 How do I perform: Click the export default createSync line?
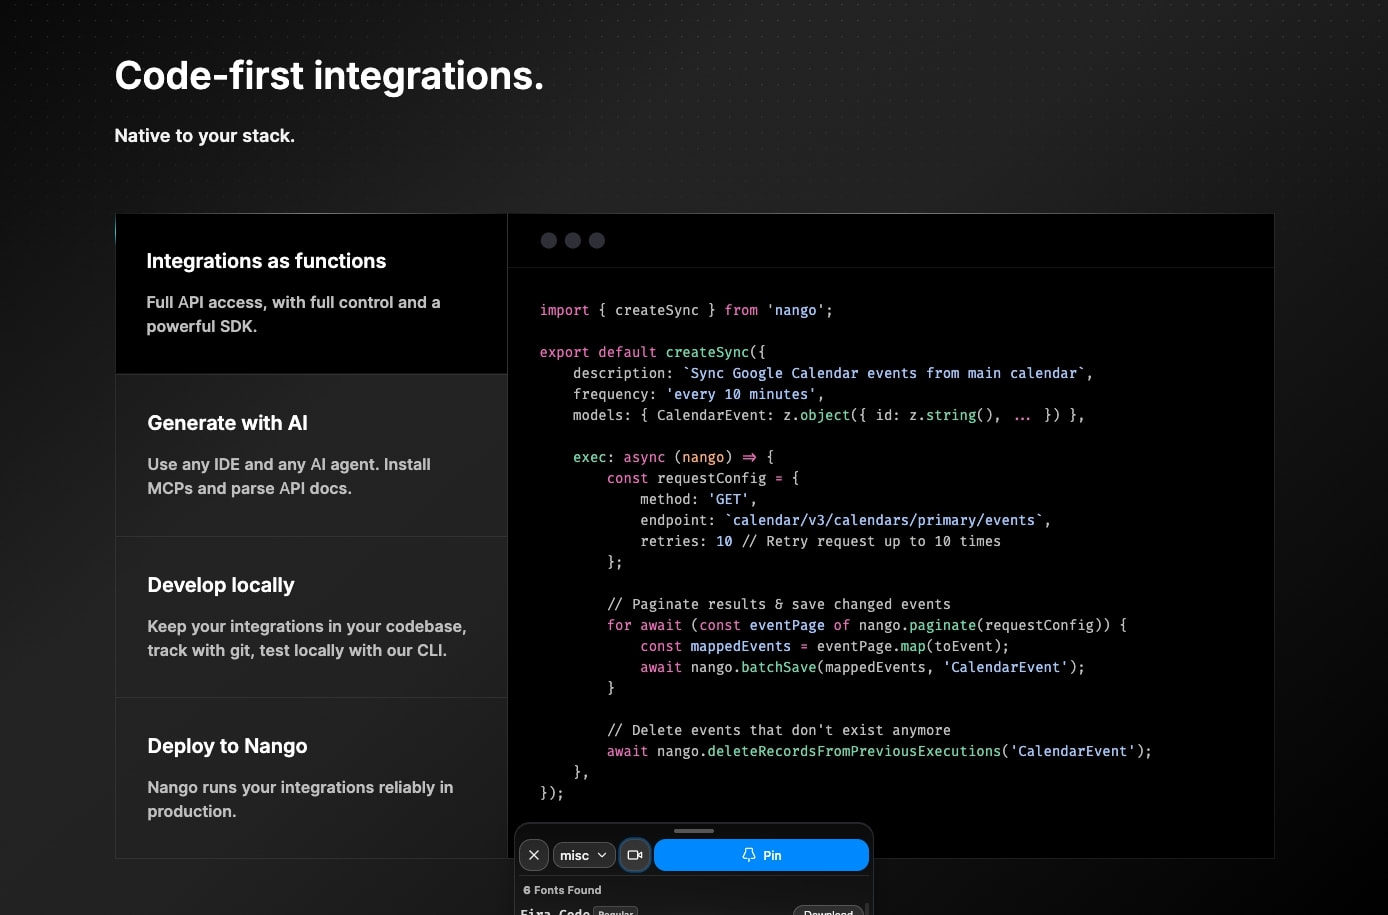[653, 352]
